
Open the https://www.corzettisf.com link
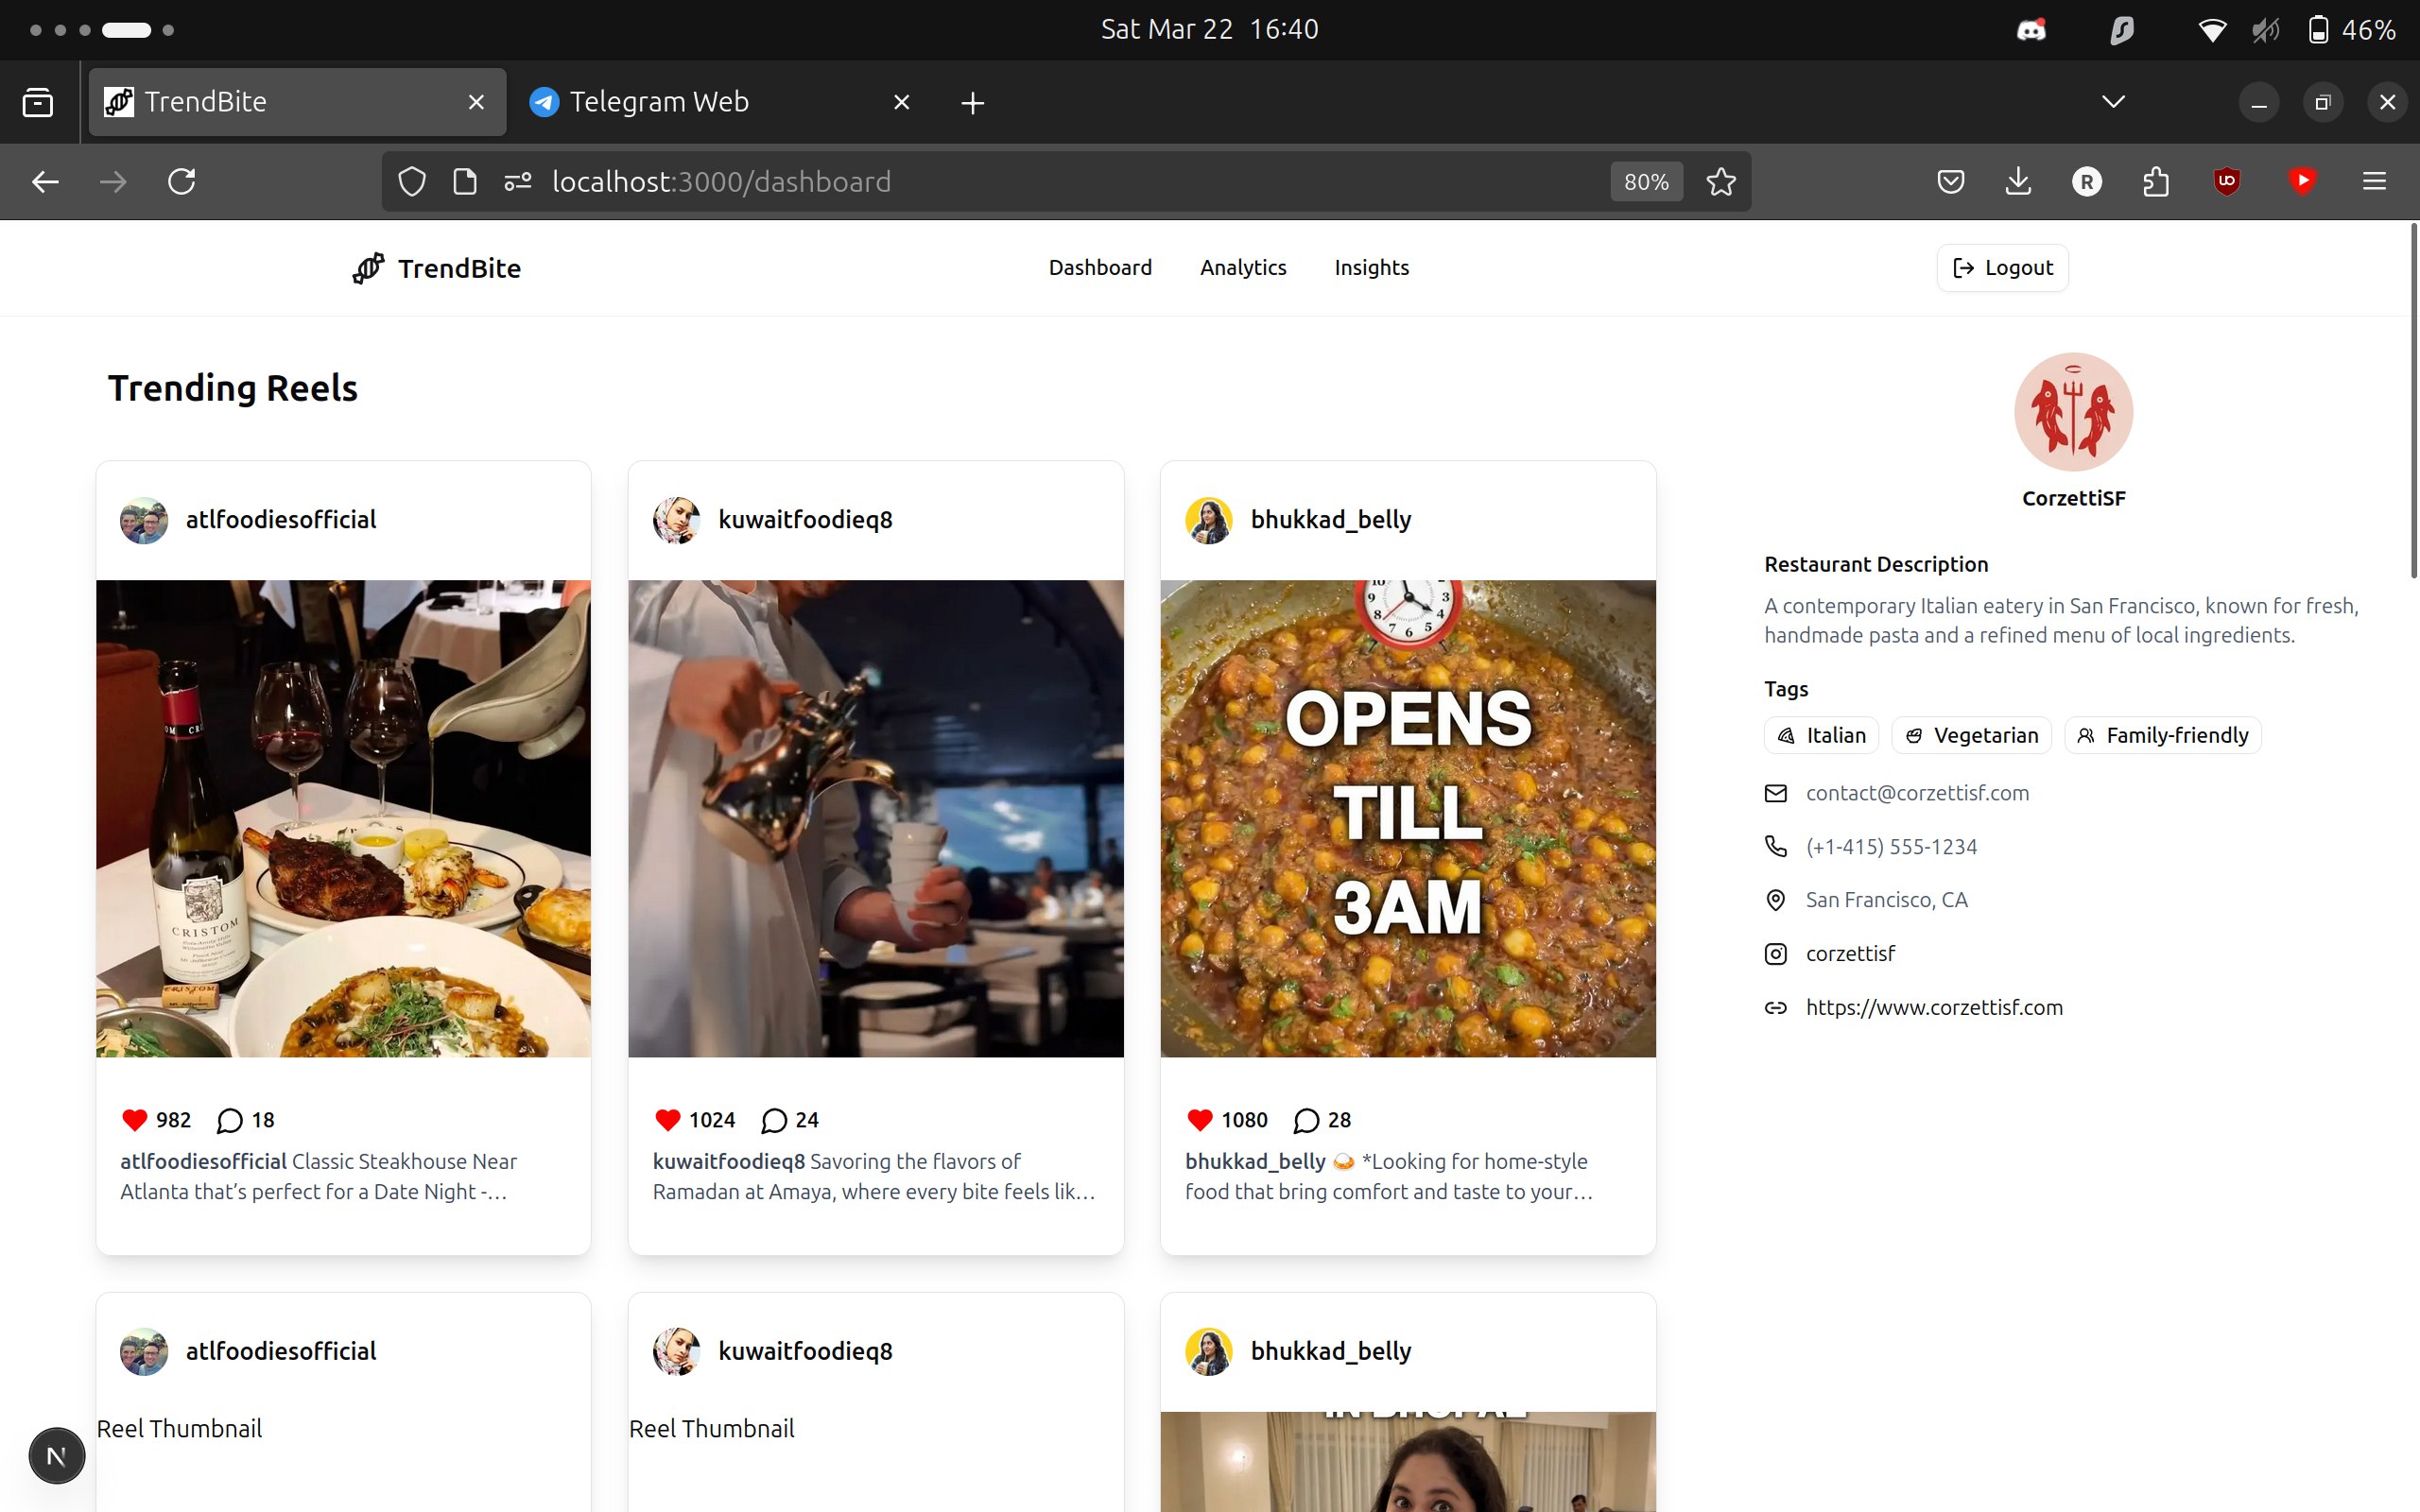tap(1934, 1008)
